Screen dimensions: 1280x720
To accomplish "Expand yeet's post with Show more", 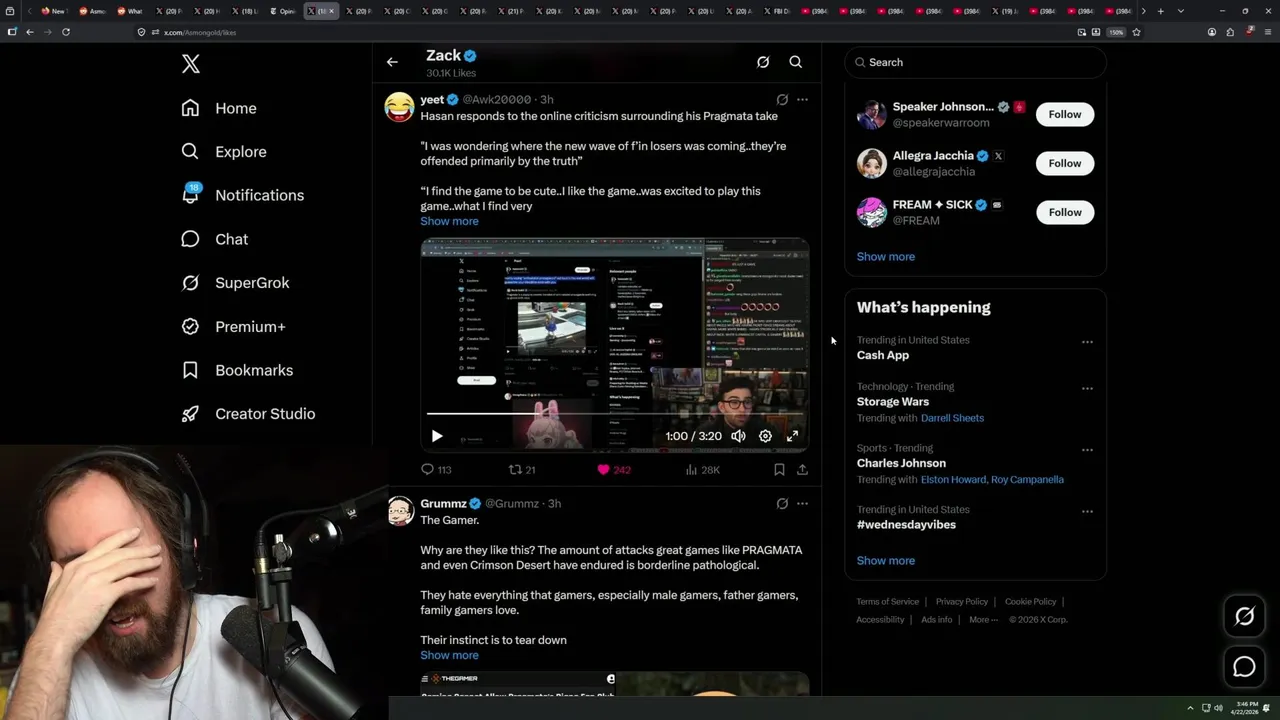I will click(x=449, y=221).
